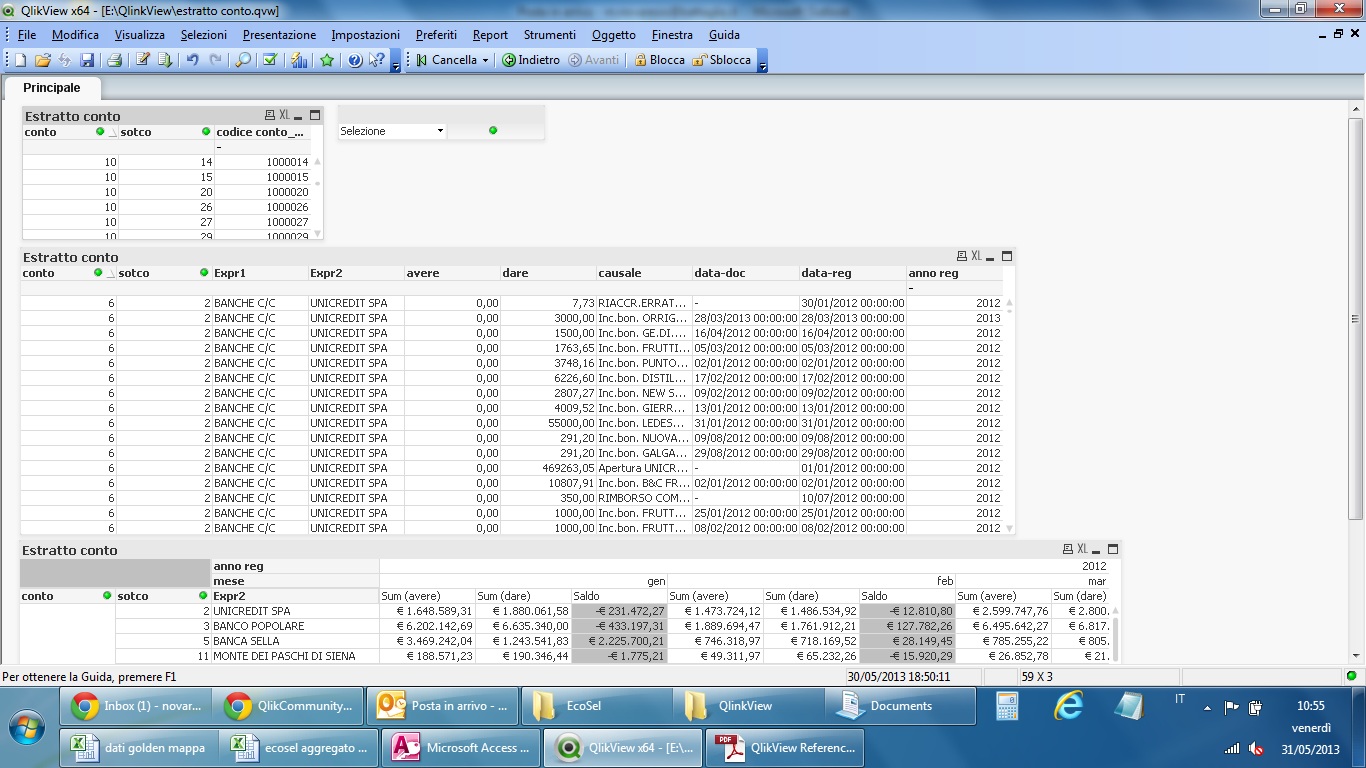
Task: Click the Quick Chart wizard icon
Action: (299, 60)
